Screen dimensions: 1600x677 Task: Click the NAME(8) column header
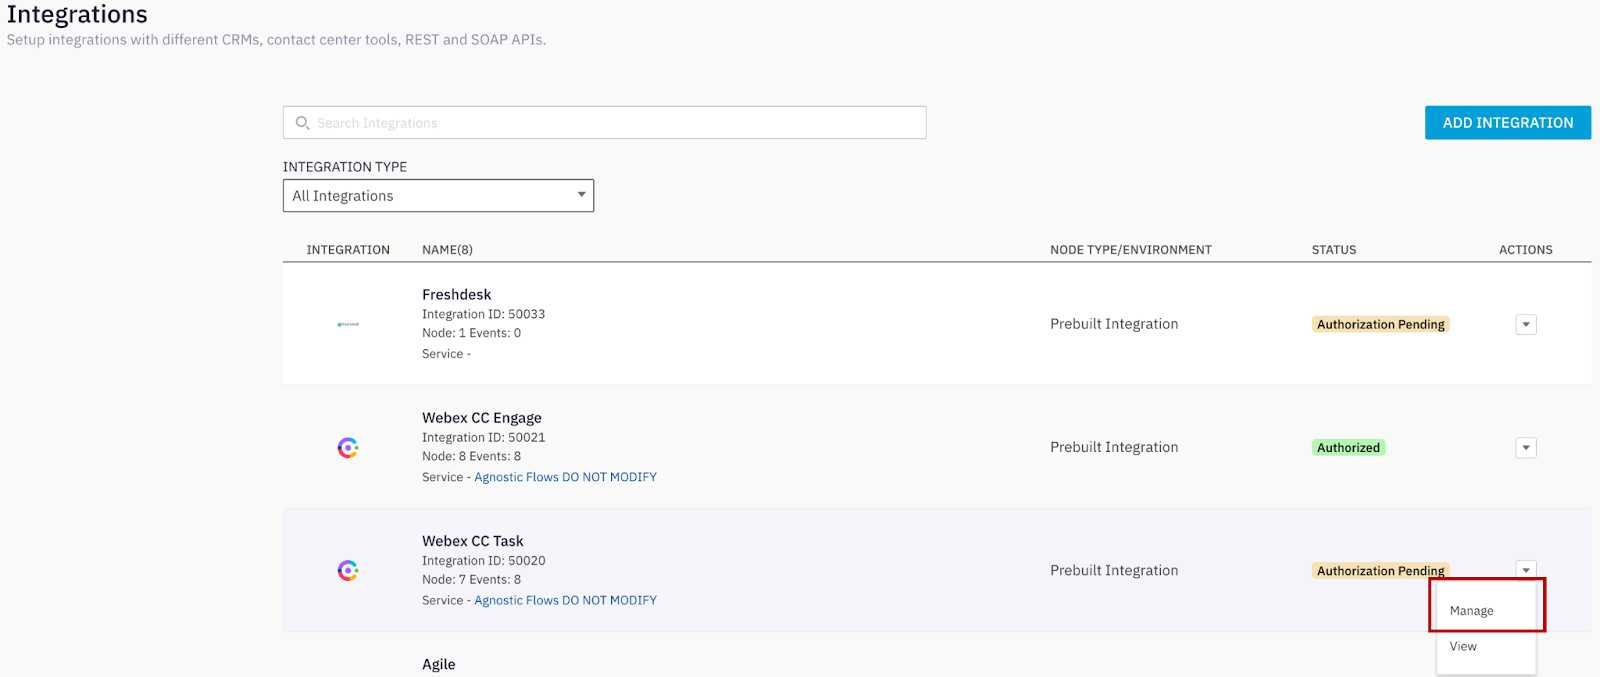pos(447,250)
